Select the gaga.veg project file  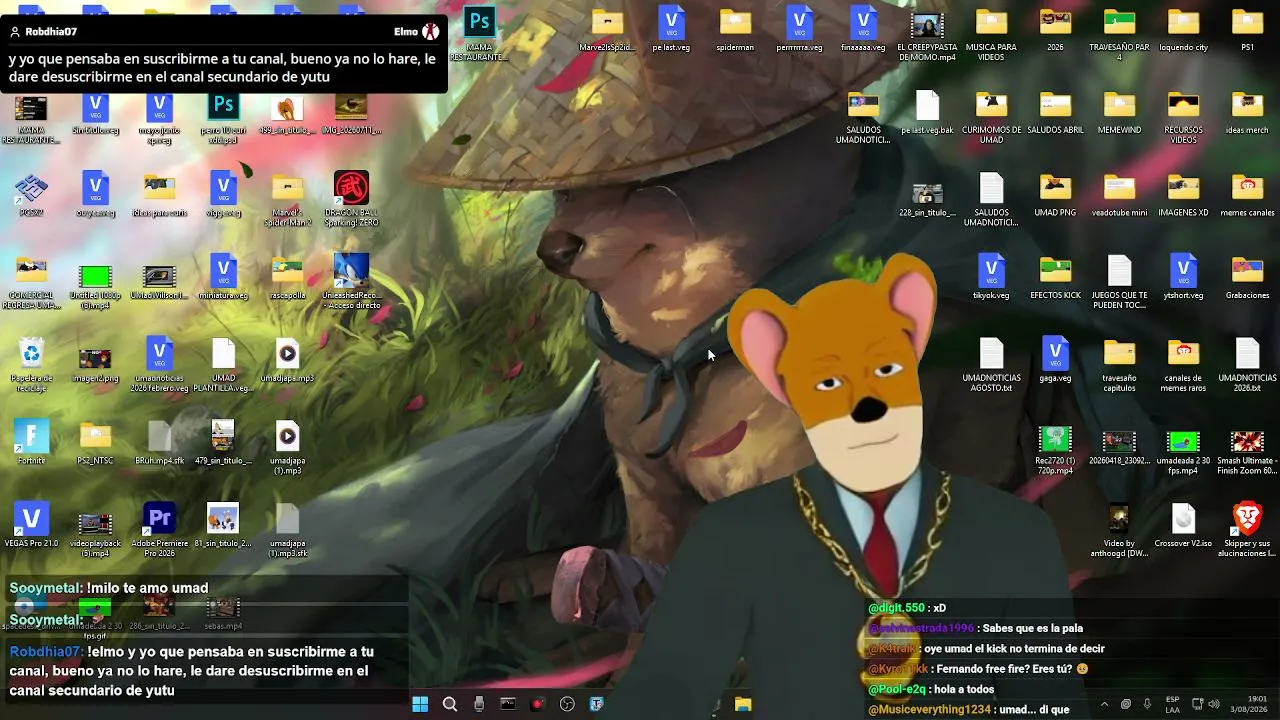point(1055,360)
